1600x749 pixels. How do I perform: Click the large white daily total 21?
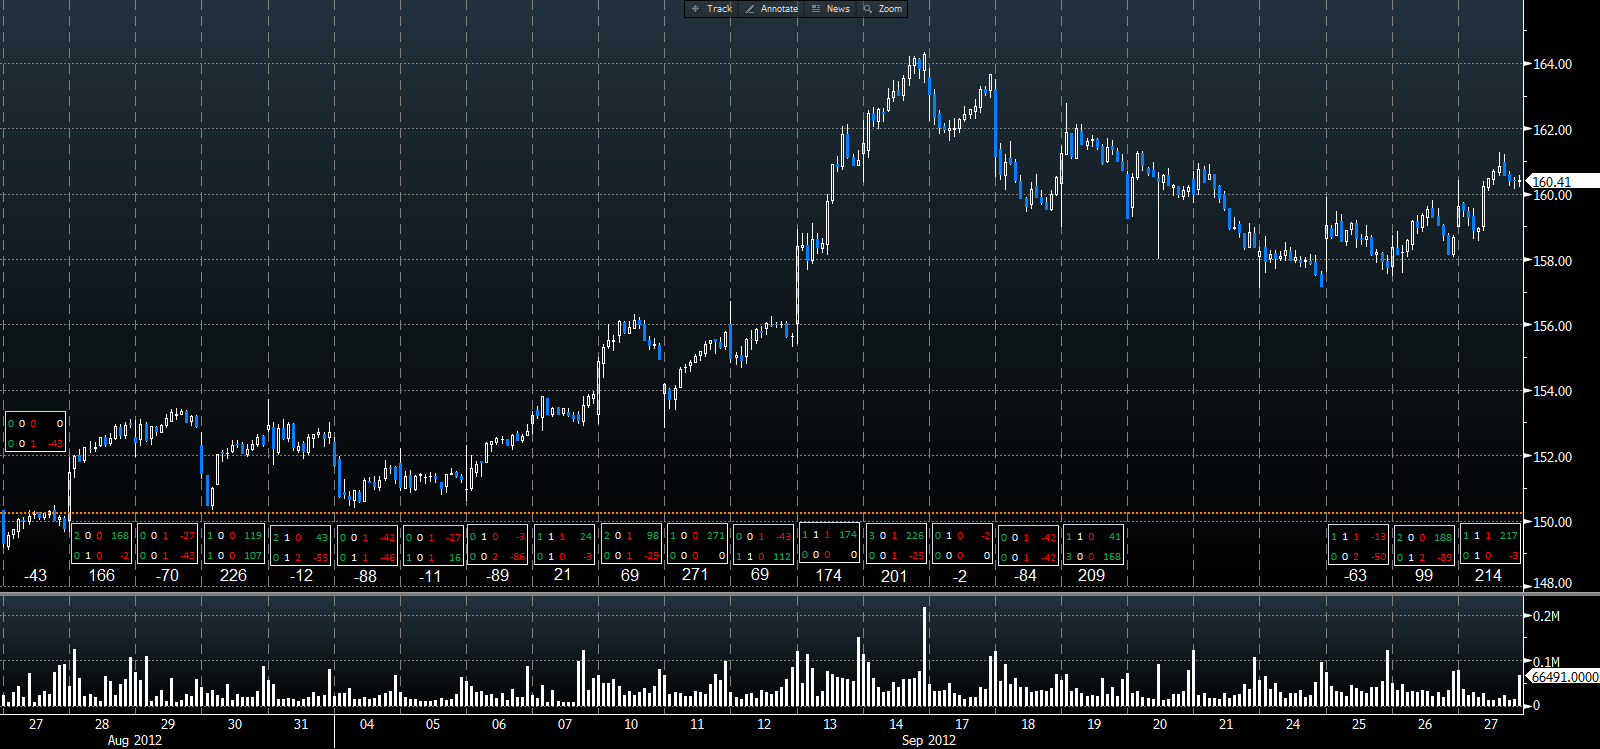(x=563, y=574)
